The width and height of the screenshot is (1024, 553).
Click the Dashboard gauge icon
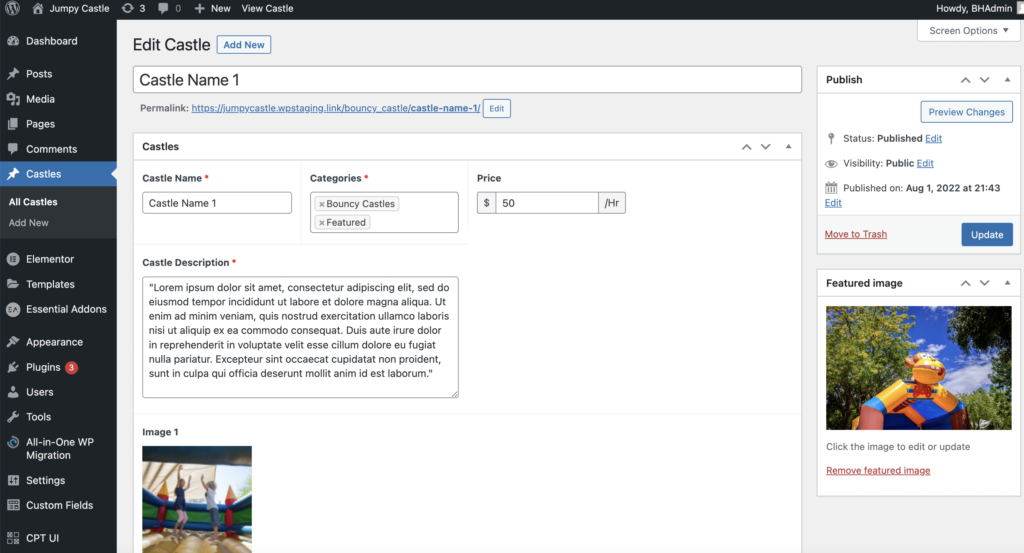point(13,41)
